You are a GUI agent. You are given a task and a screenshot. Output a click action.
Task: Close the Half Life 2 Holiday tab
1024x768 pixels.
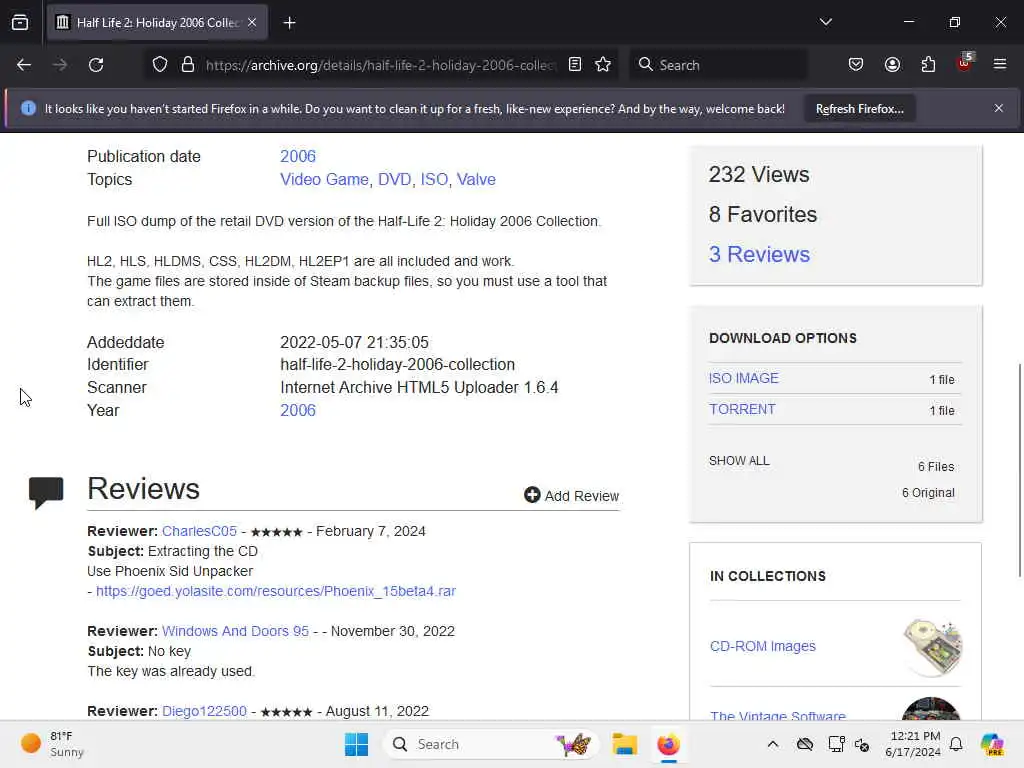click(252, 22)
